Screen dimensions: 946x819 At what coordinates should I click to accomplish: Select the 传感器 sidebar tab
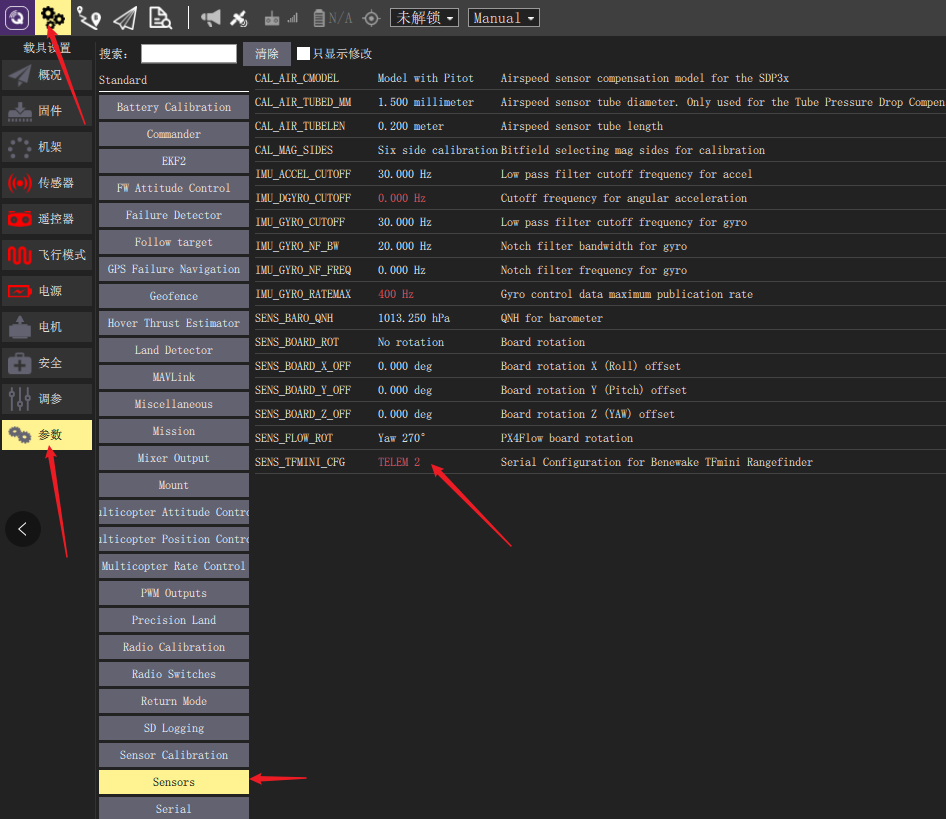tap(47, 183)
